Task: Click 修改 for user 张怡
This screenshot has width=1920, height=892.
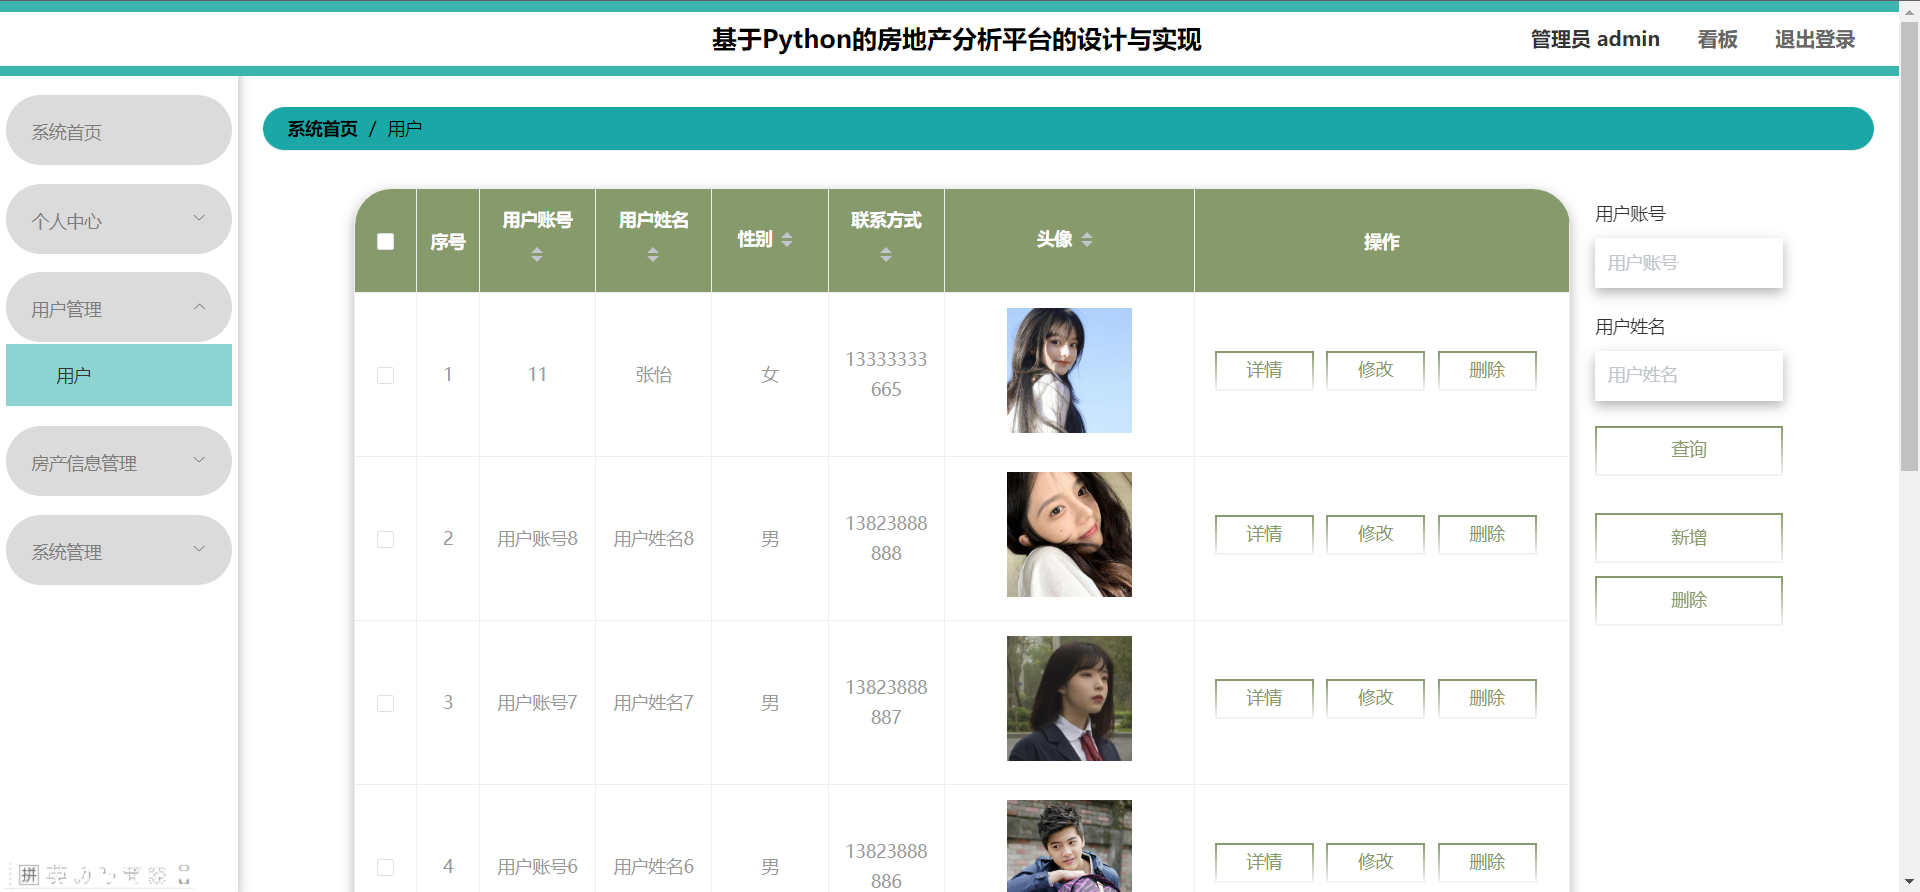Action: coord(1375,370)
